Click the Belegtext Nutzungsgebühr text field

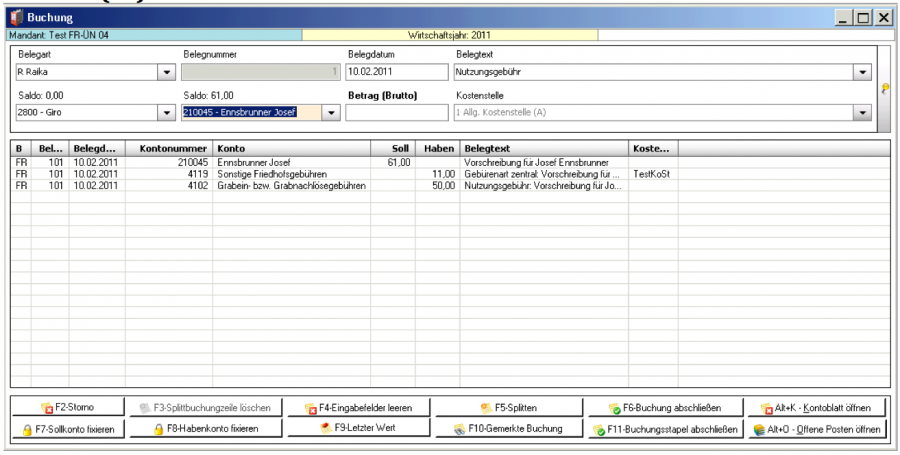coord(654,72)
